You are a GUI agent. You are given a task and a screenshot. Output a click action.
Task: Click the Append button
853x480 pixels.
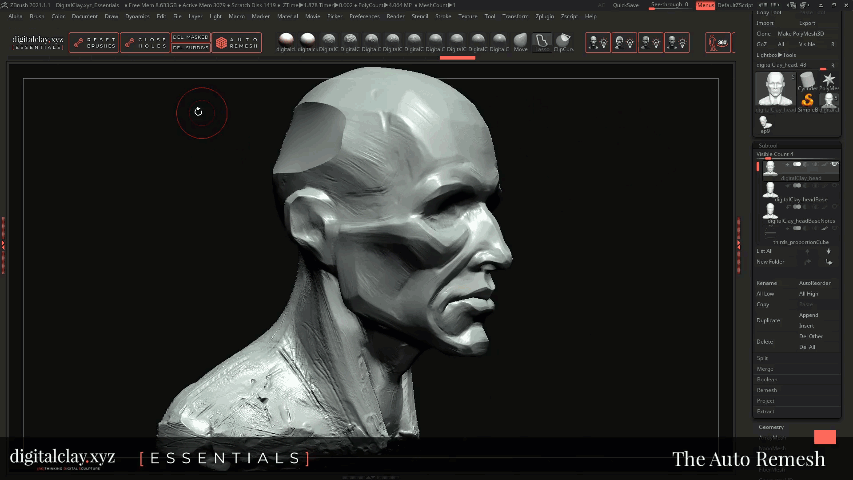[x=808, y=315]
